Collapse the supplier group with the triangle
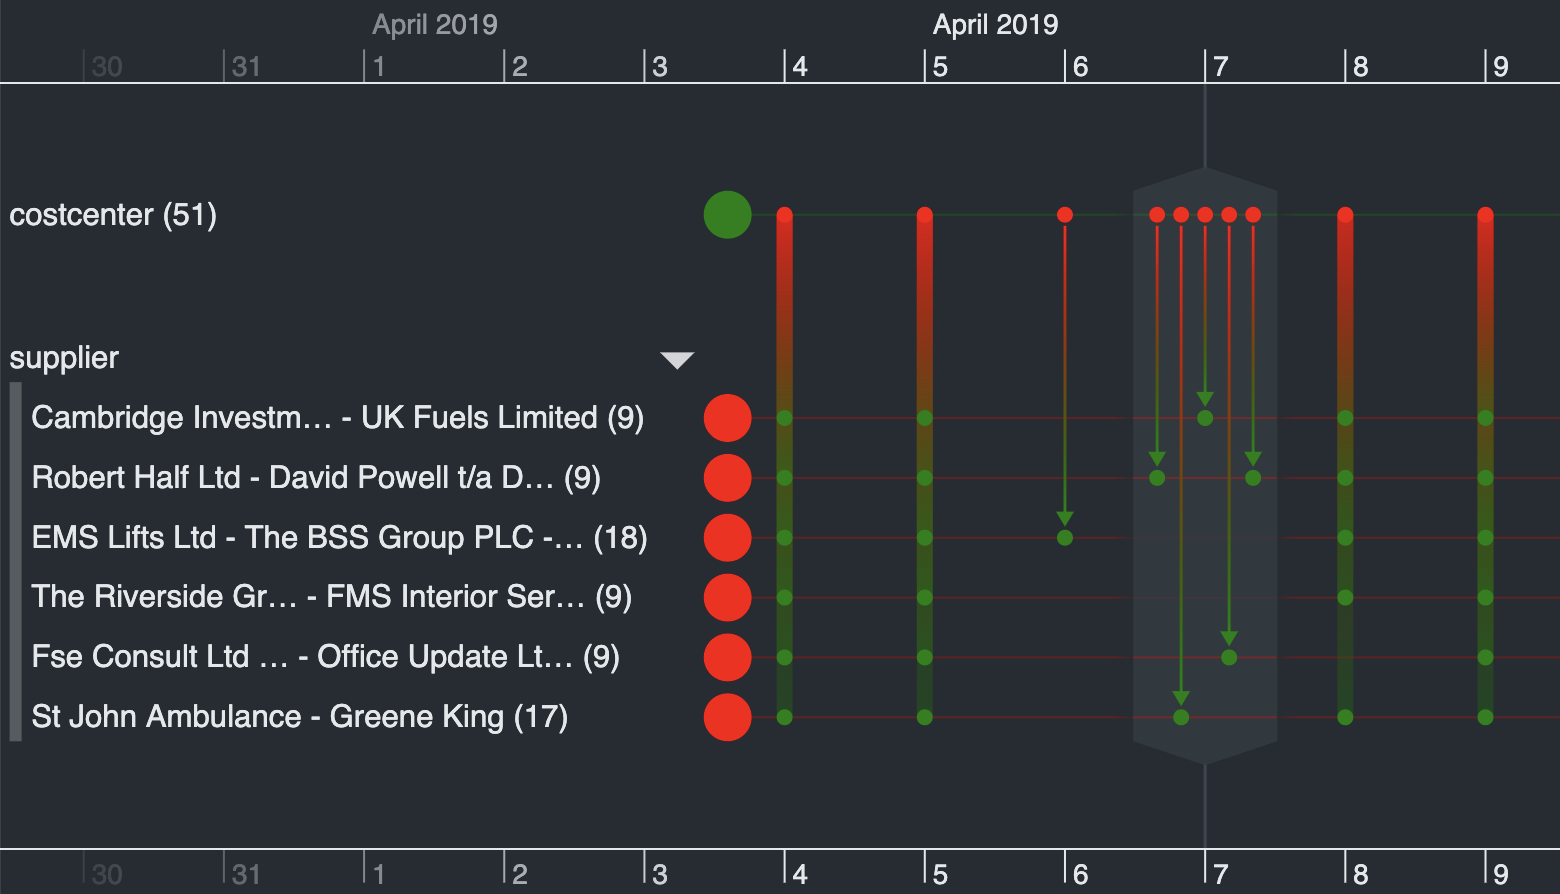The height and width of the screenshot is (894, 1560). pyautogui.click(x=677, y=360)
